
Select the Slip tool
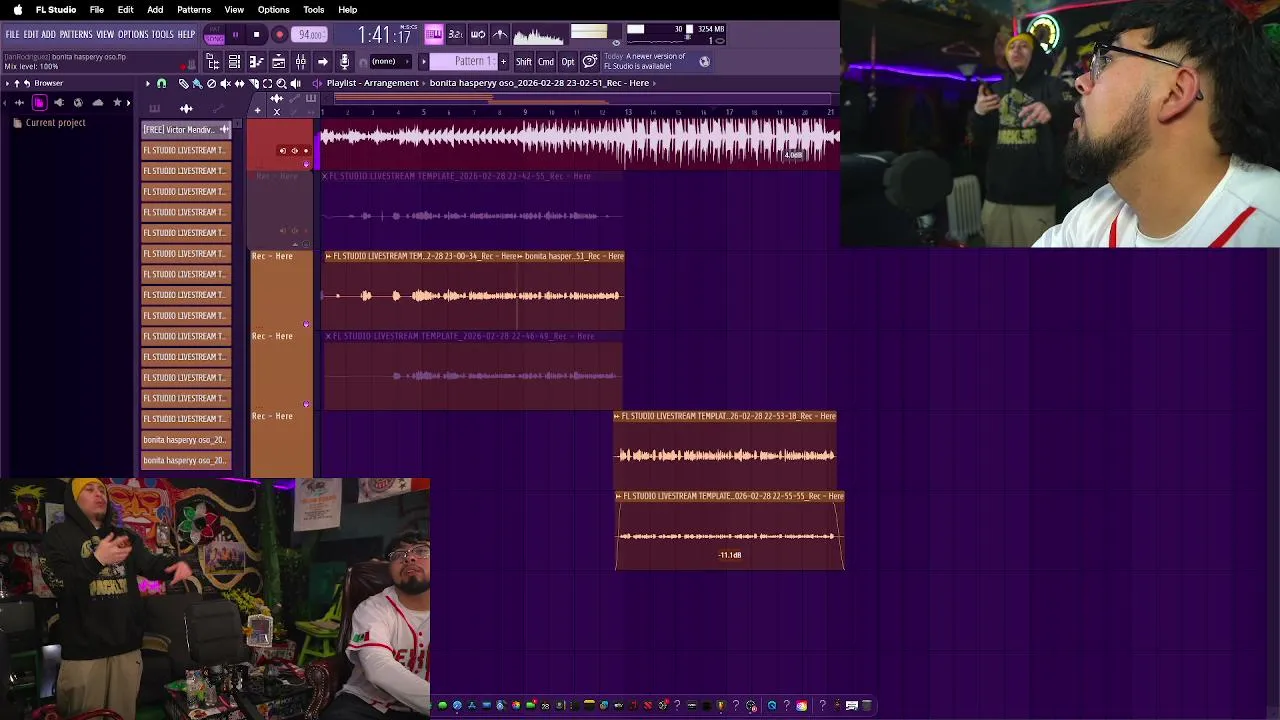(239, 83)
